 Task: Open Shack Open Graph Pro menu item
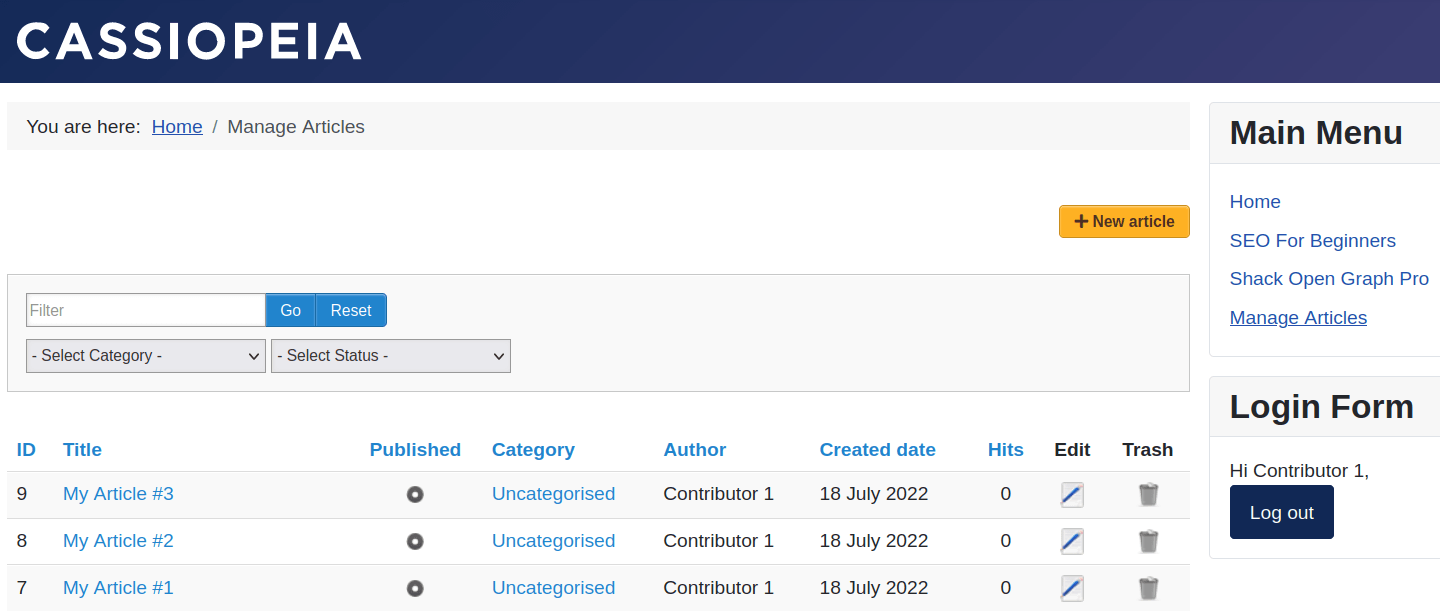(1329, 279)
